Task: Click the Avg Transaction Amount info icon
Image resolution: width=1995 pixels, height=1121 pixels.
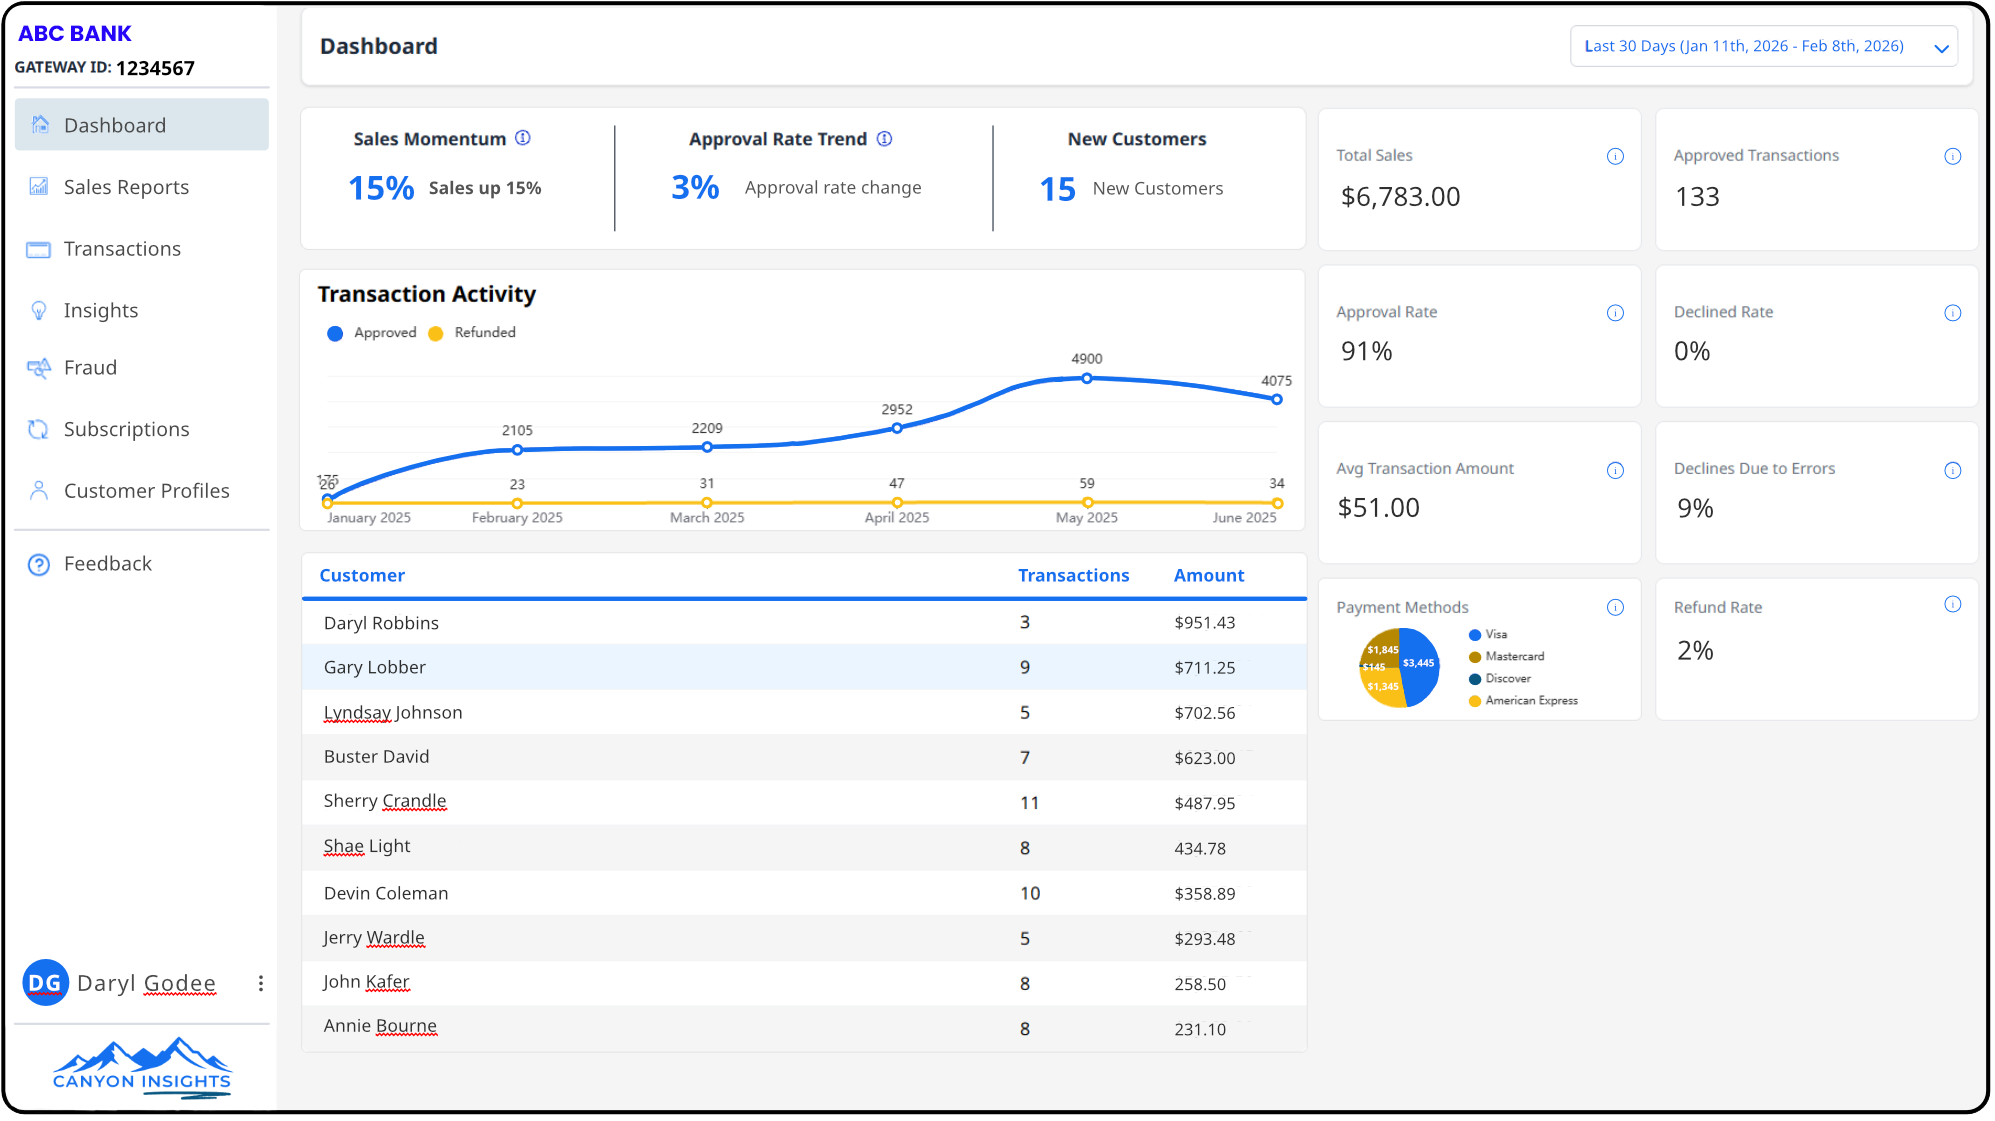Action: coord(1615,470)
